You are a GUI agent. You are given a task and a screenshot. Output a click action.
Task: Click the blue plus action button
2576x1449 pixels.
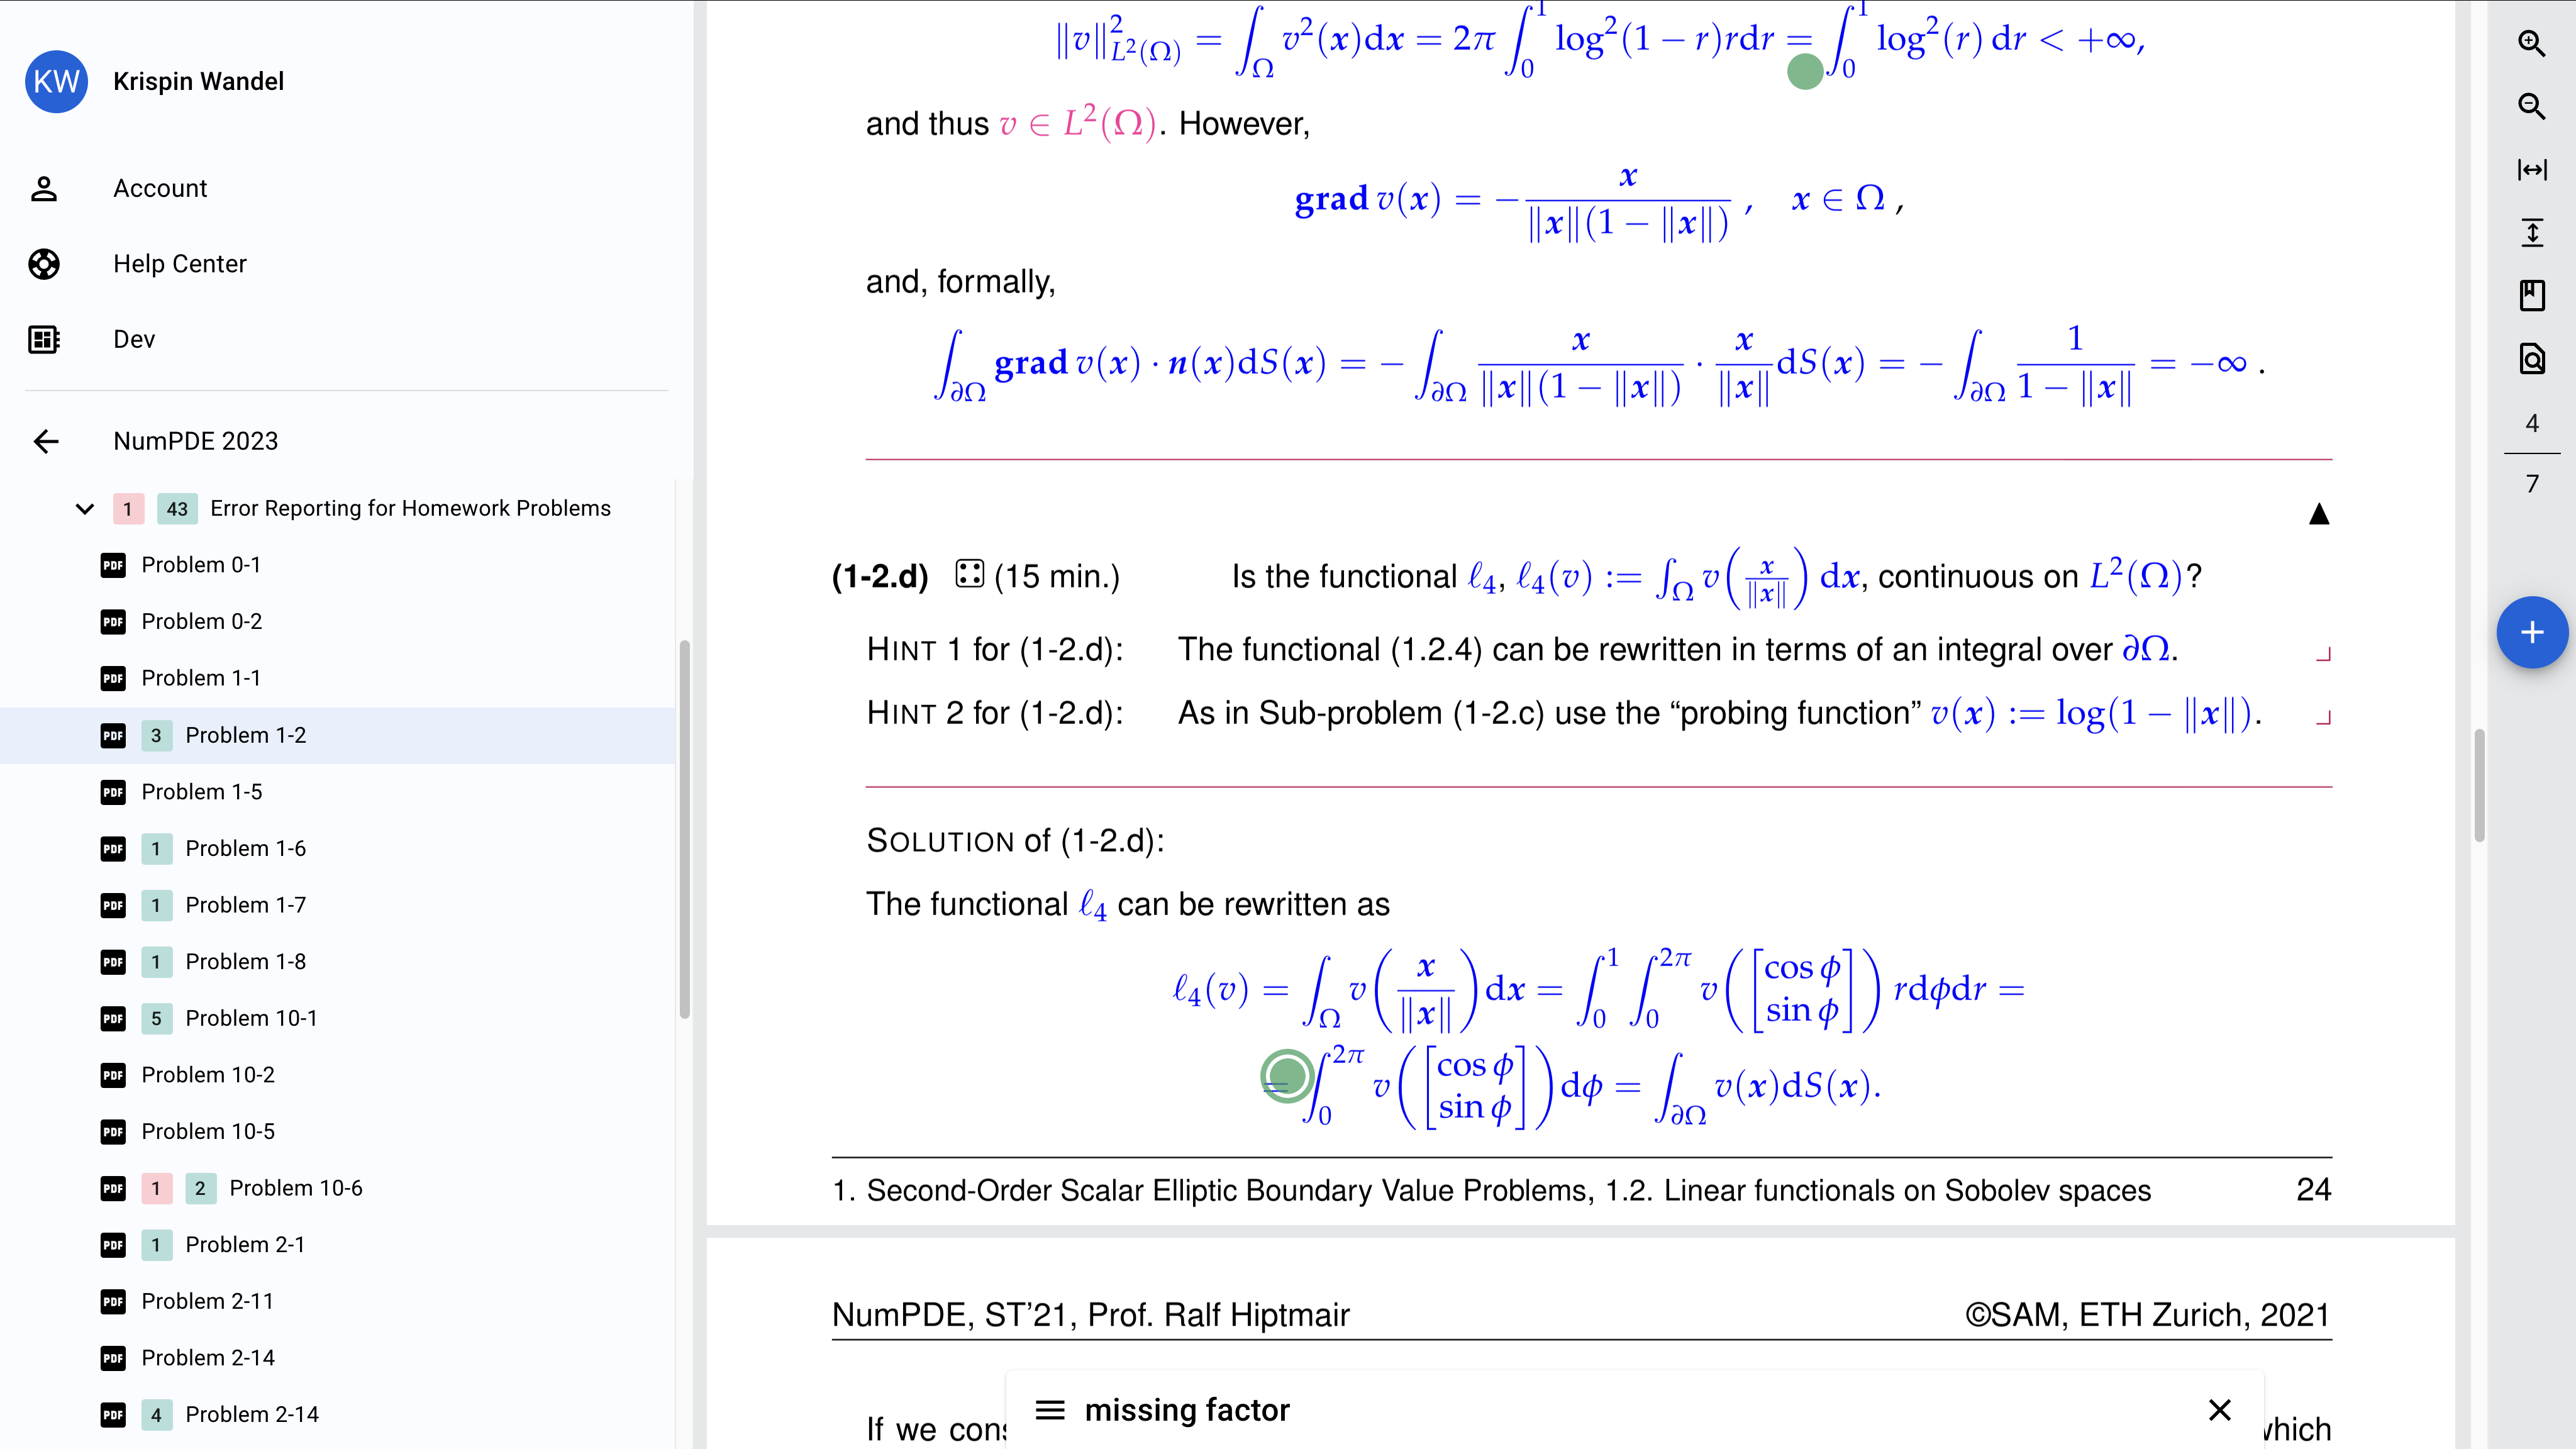point(2532,632)
